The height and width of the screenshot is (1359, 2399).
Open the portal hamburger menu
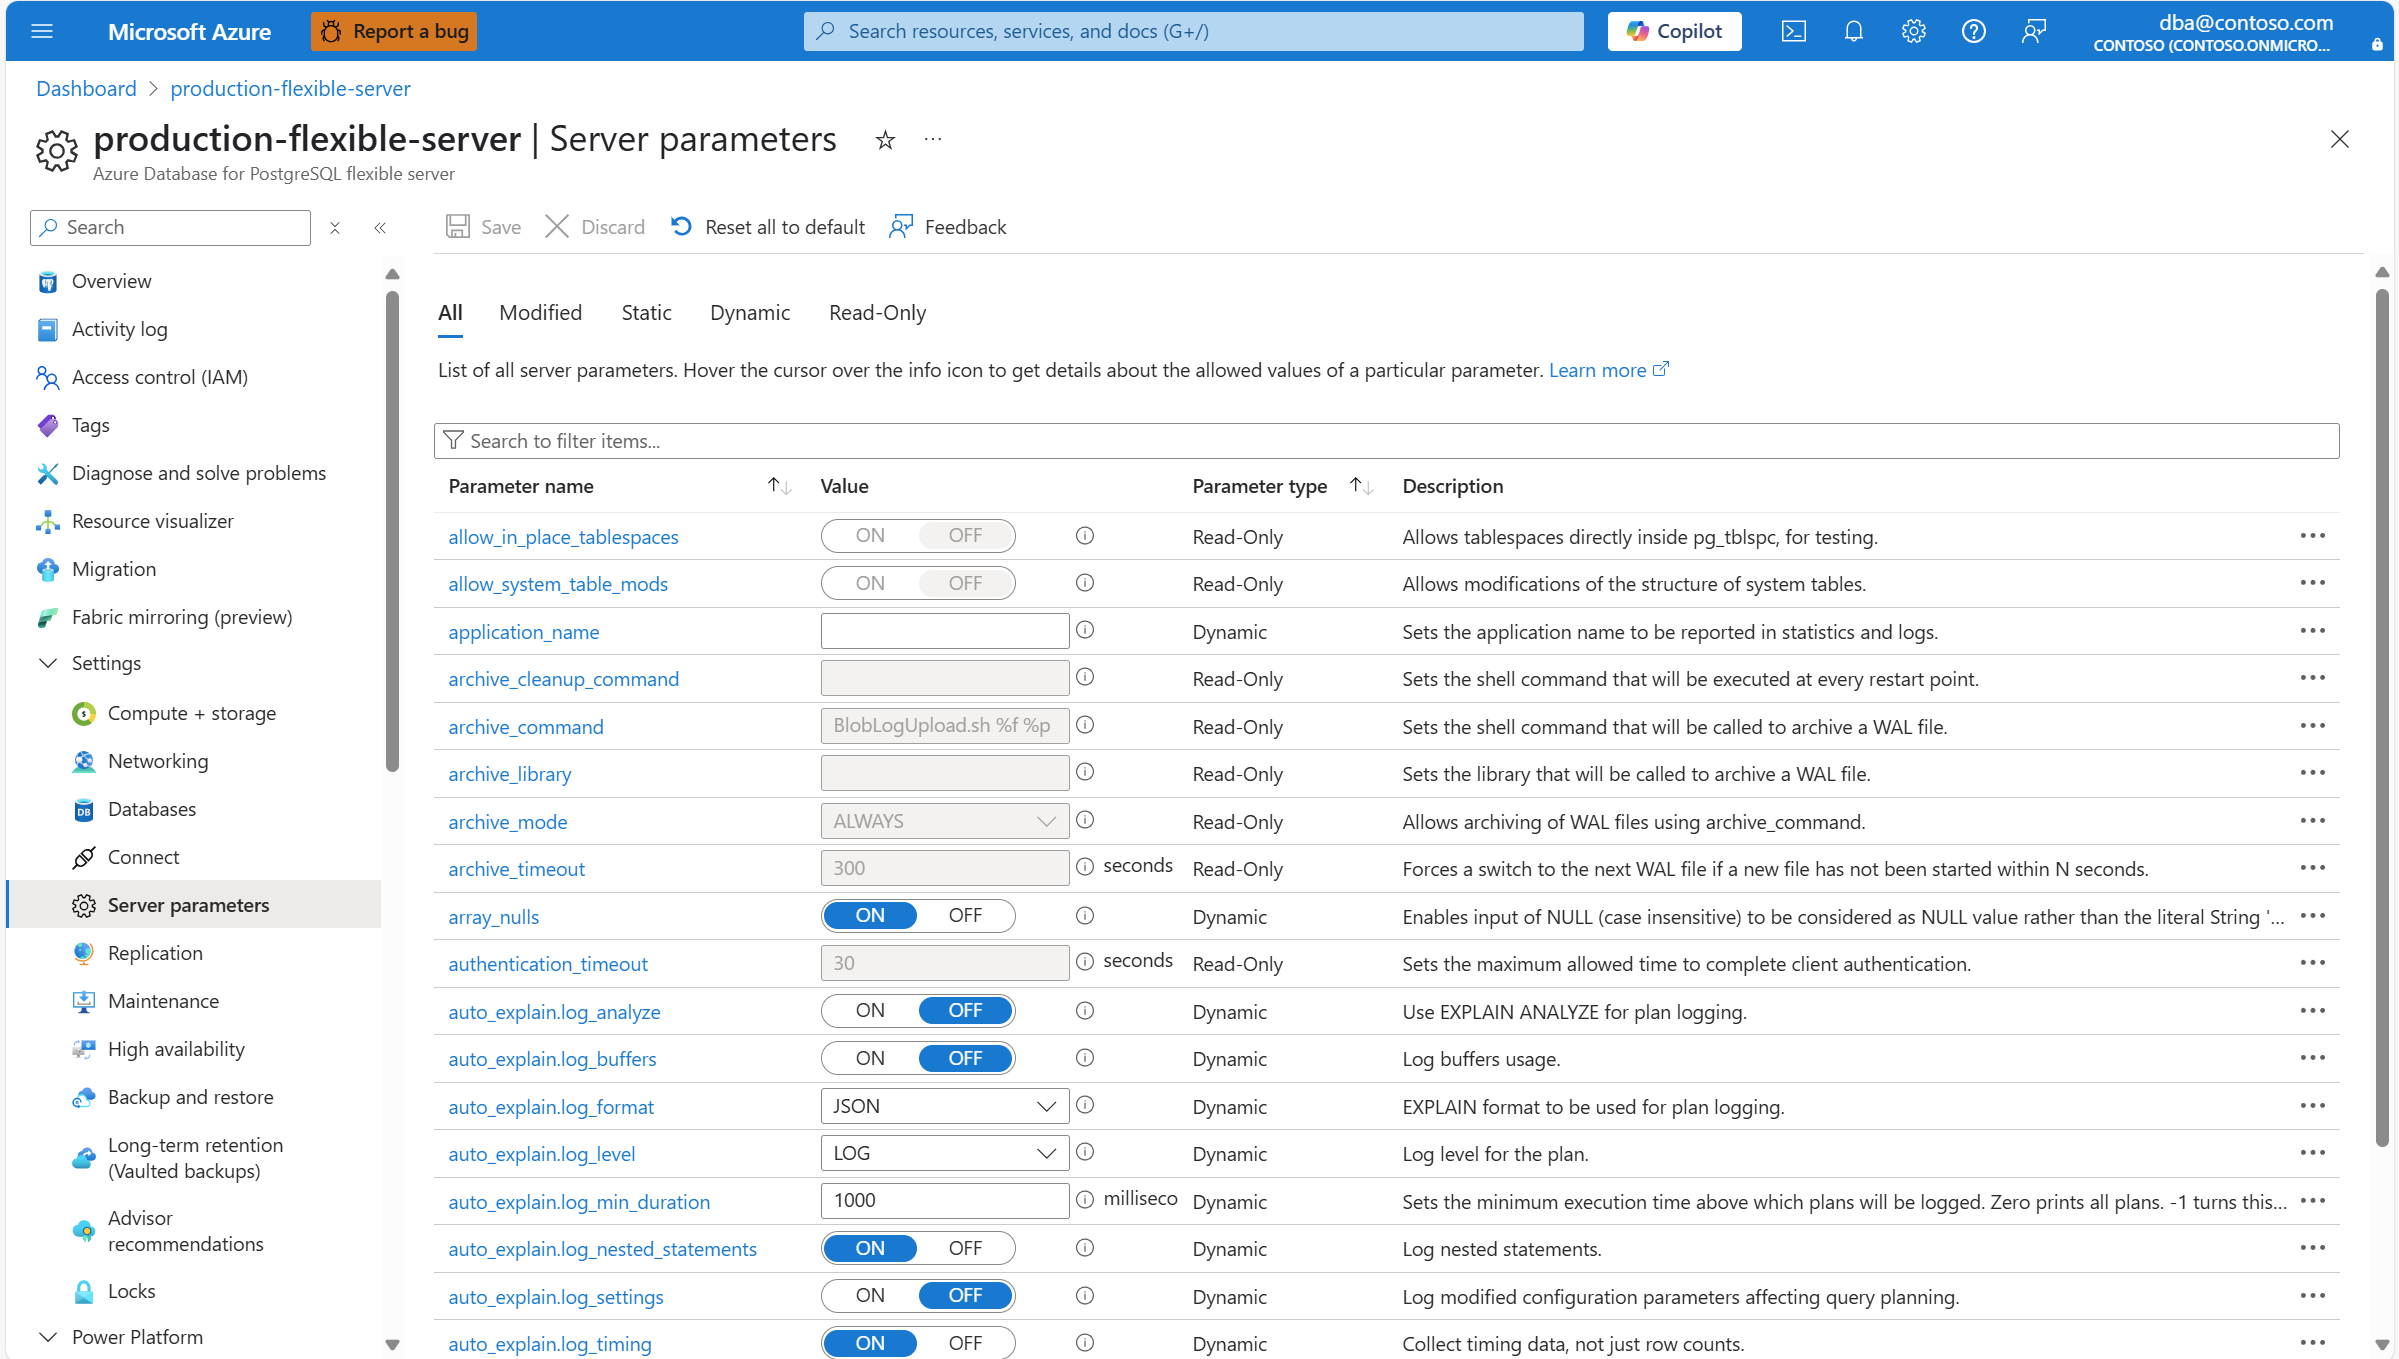(42, 31)
